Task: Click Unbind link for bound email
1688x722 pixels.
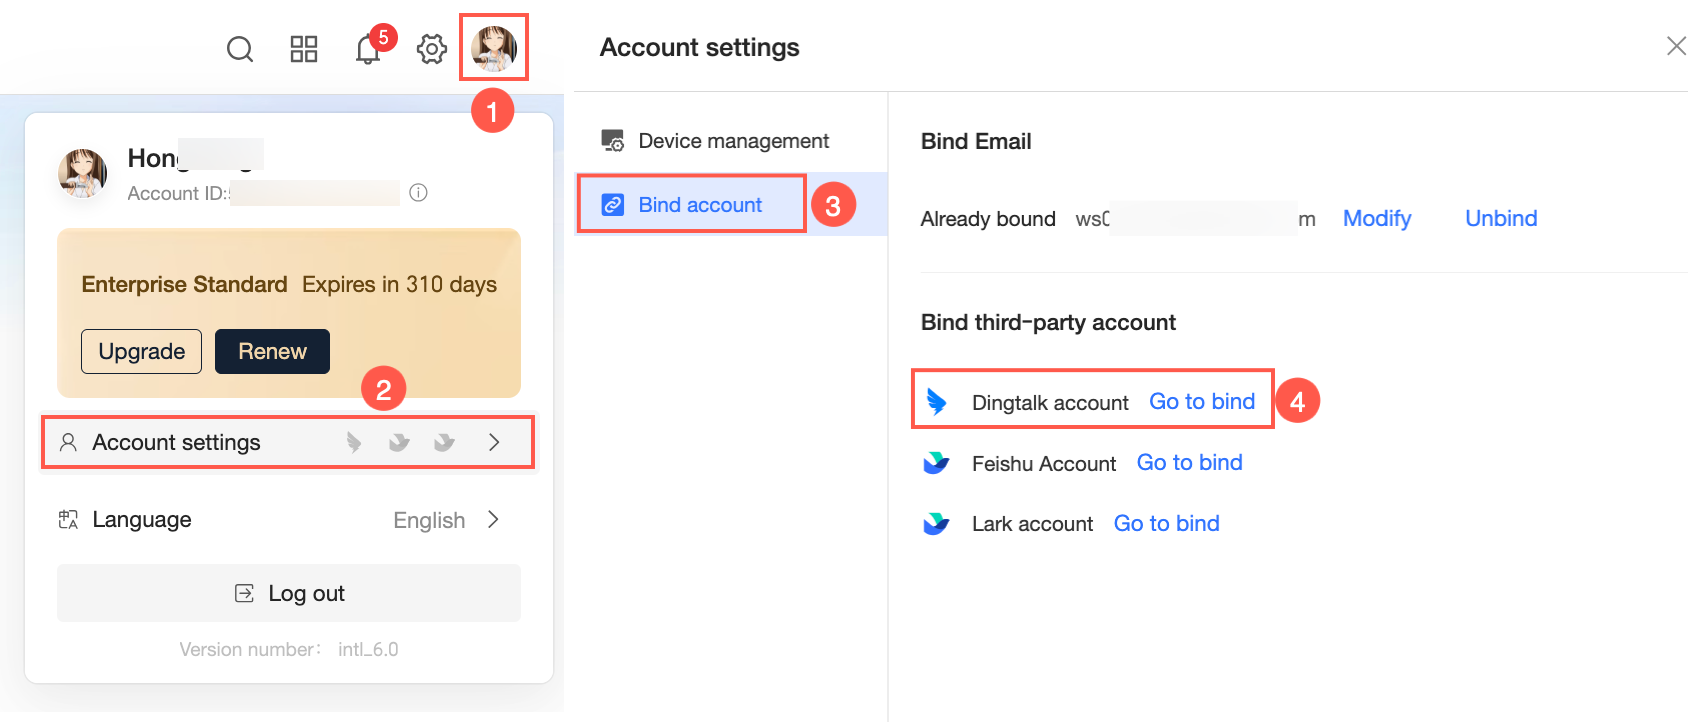Action: [x=1500, y=219]
